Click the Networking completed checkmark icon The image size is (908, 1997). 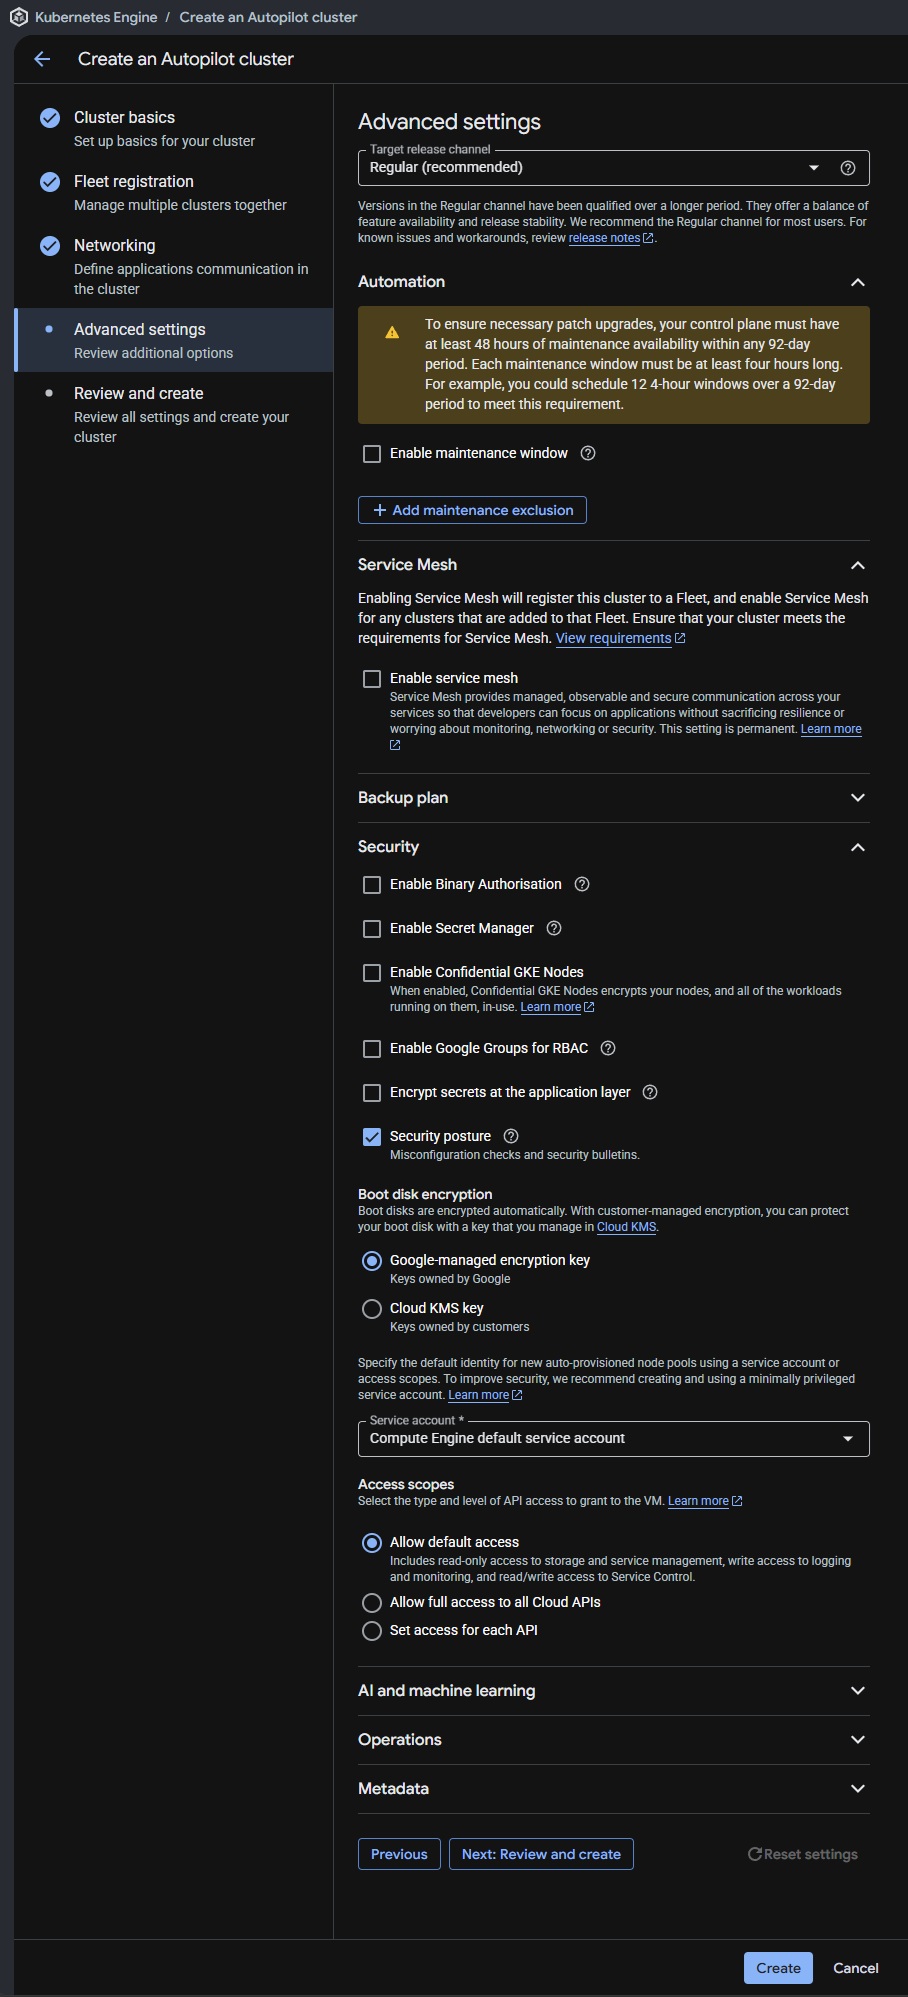coord(50,246)
